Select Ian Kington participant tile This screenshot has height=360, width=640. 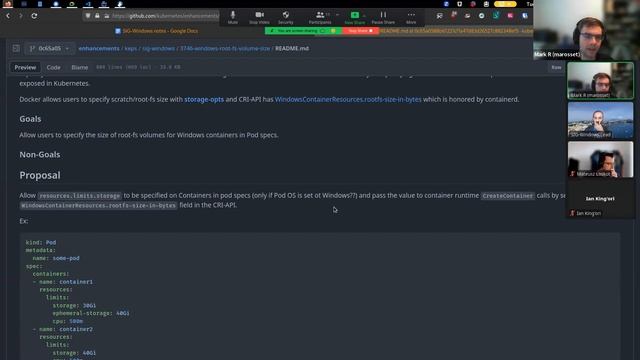coord(600,199)
